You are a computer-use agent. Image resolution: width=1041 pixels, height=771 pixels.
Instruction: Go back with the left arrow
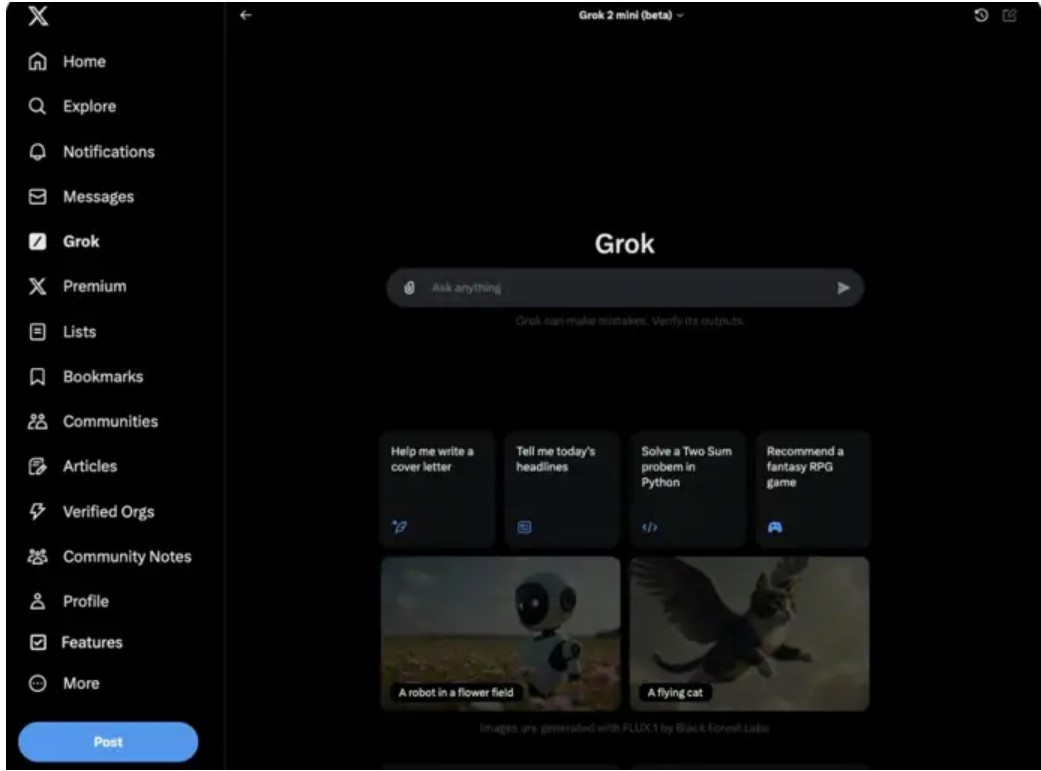click(x=246, y=15)
